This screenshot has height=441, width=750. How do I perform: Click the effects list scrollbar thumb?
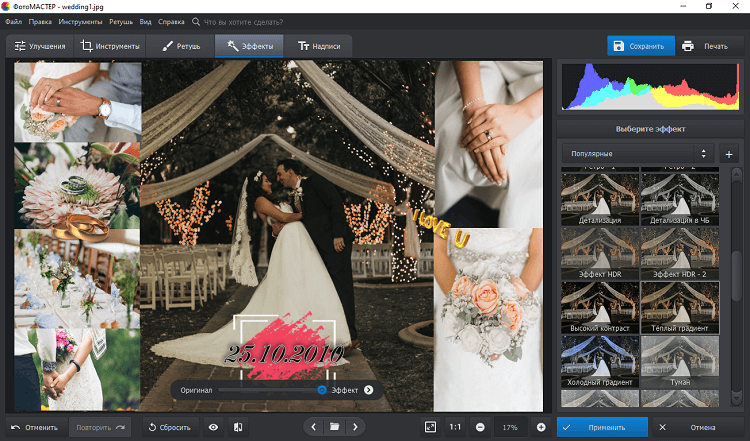pos(737,275)
